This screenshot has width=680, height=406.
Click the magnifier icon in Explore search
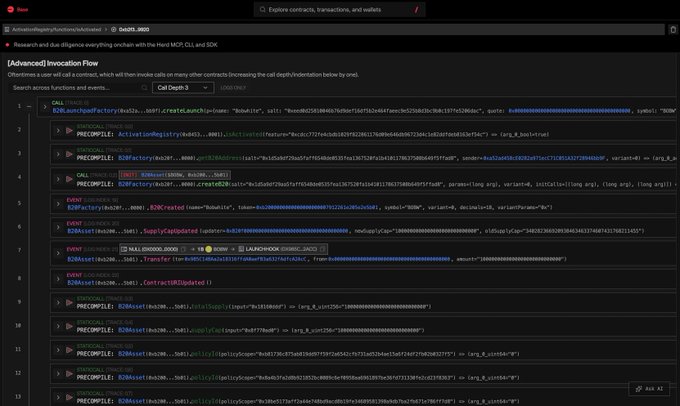(262, 10)
